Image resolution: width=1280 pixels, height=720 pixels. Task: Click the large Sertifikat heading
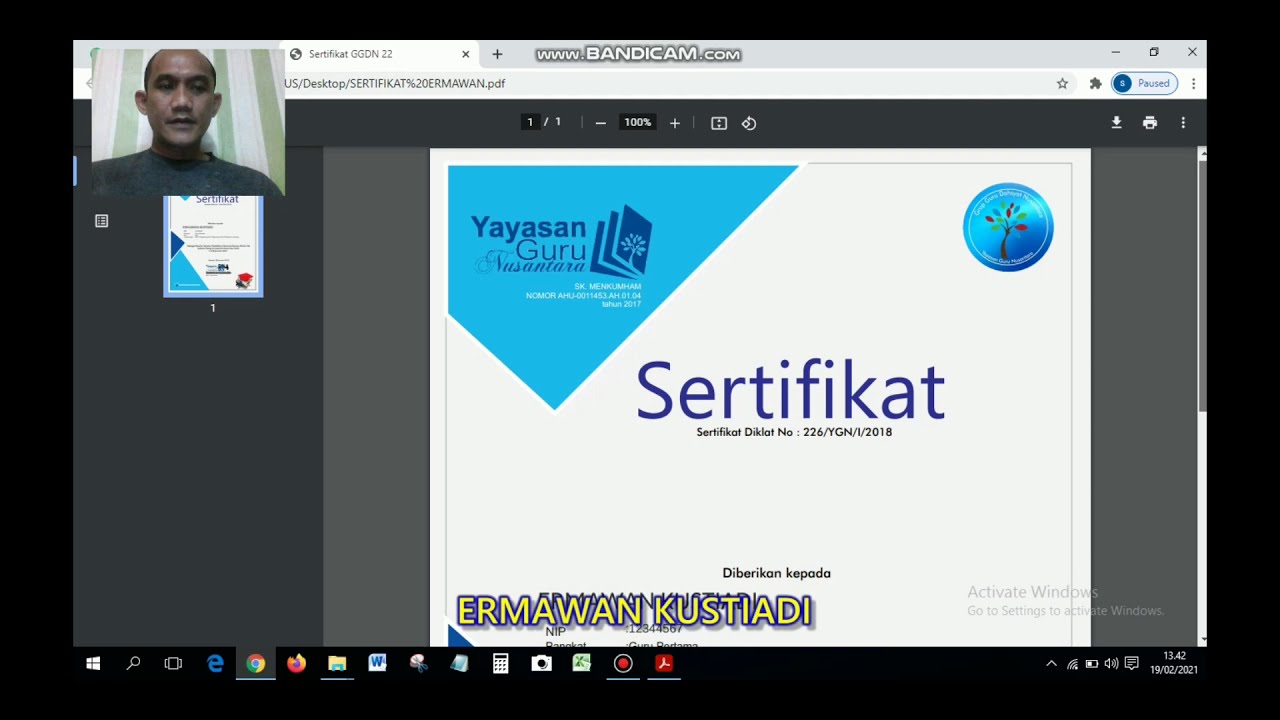(790, 390)
